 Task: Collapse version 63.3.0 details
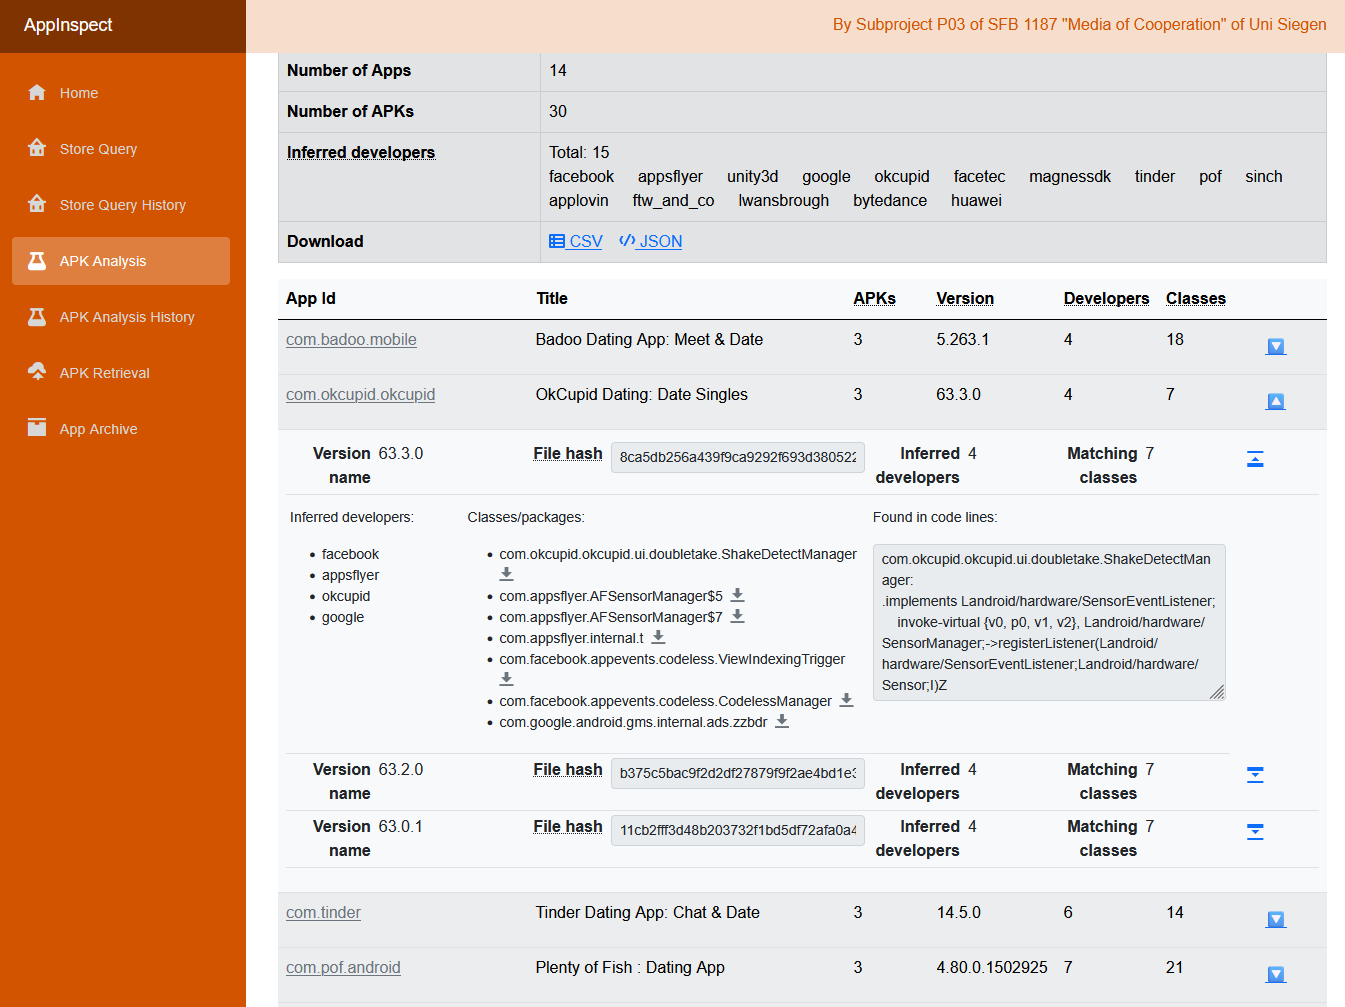click(1255, 459)
